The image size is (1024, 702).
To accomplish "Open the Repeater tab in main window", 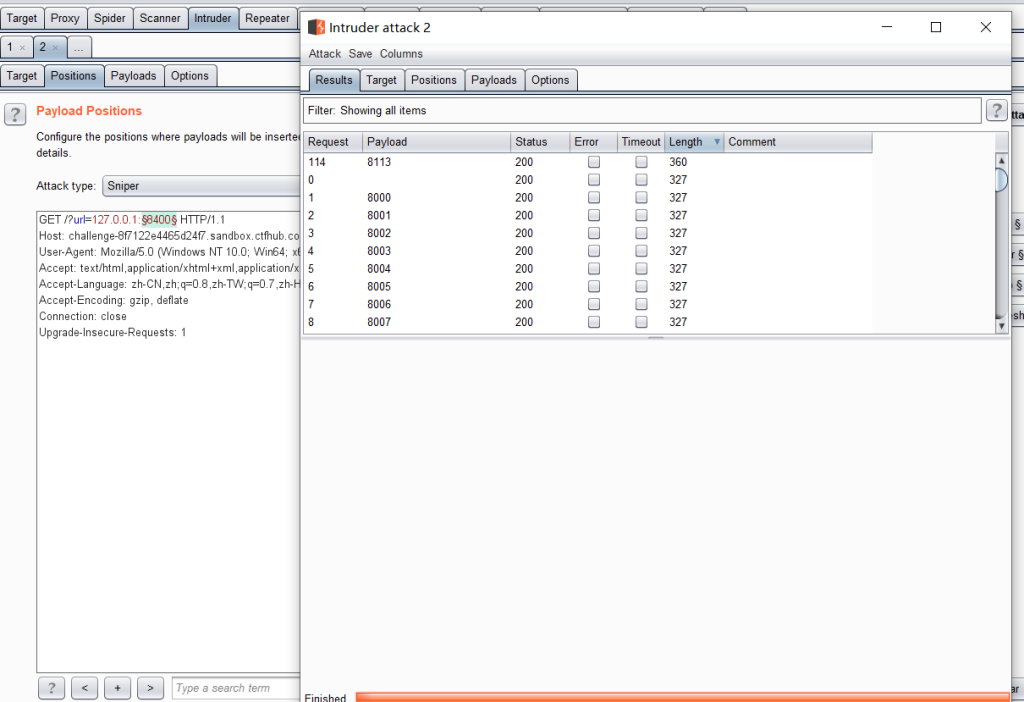I will coord(267,18).
